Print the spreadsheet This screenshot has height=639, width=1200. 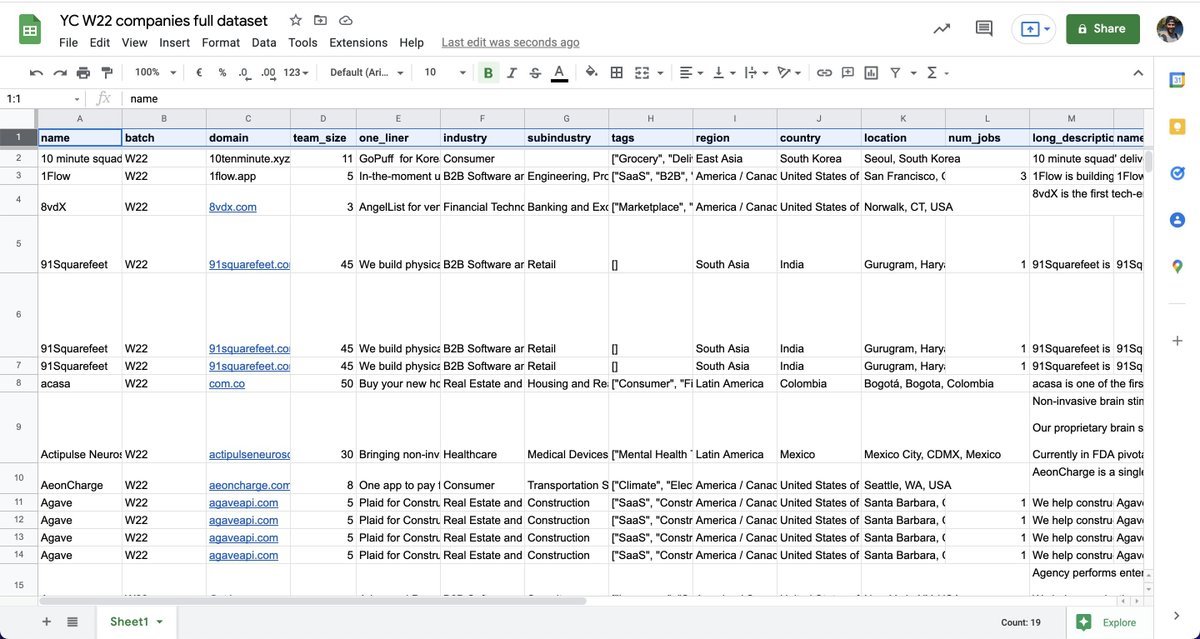pos(83,72)
